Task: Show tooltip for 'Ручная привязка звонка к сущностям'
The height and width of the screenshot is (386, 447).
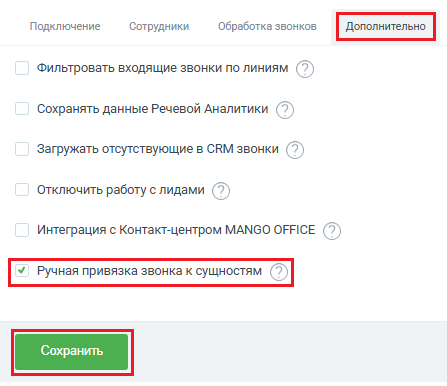Action: (279, 272)
